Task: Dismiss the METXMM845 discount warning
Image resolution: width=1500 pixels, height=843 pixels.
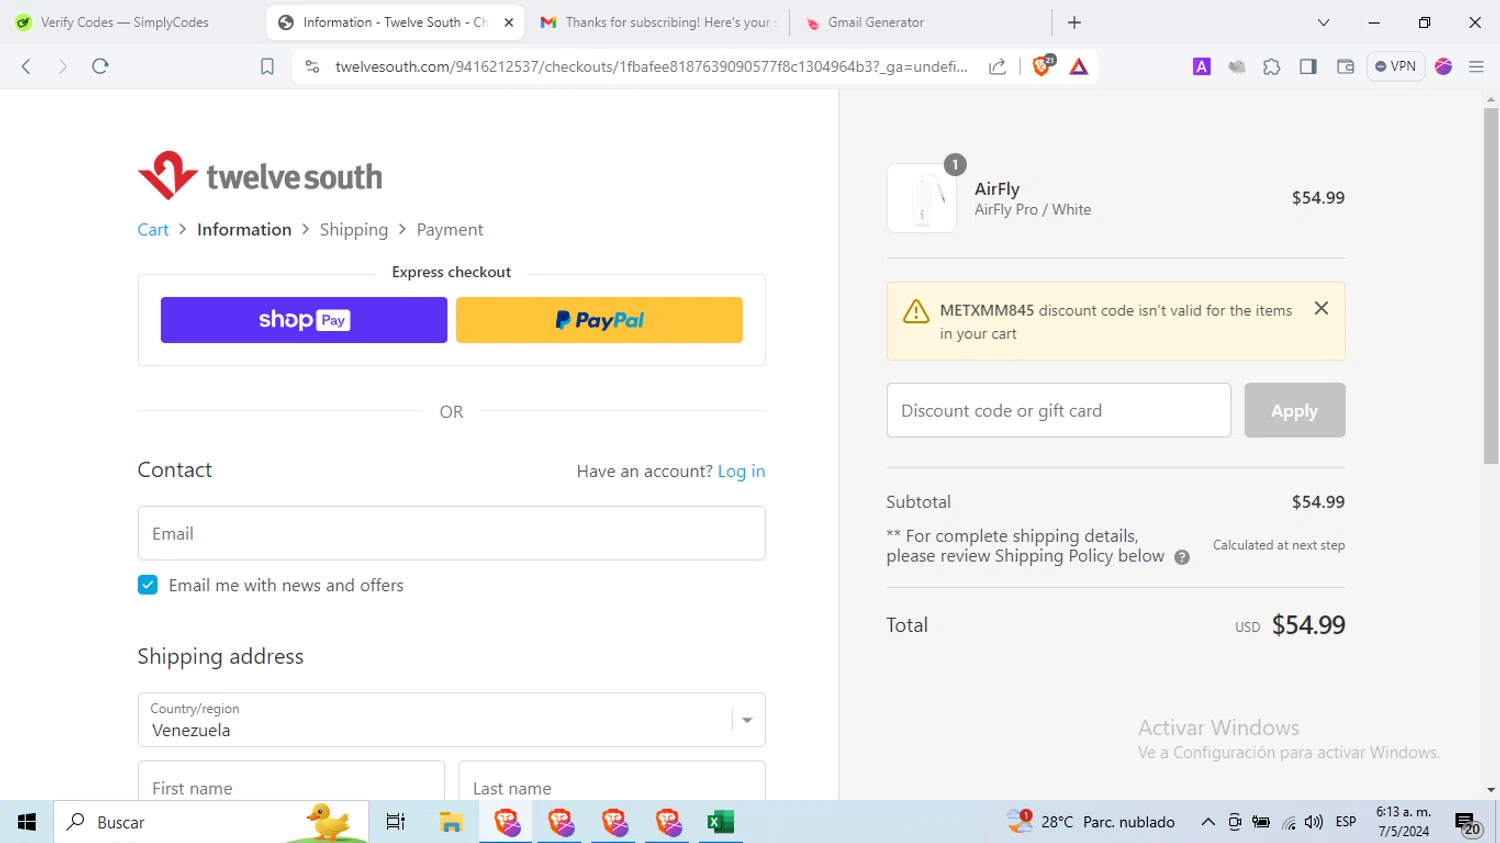Action: point(1321,308)
